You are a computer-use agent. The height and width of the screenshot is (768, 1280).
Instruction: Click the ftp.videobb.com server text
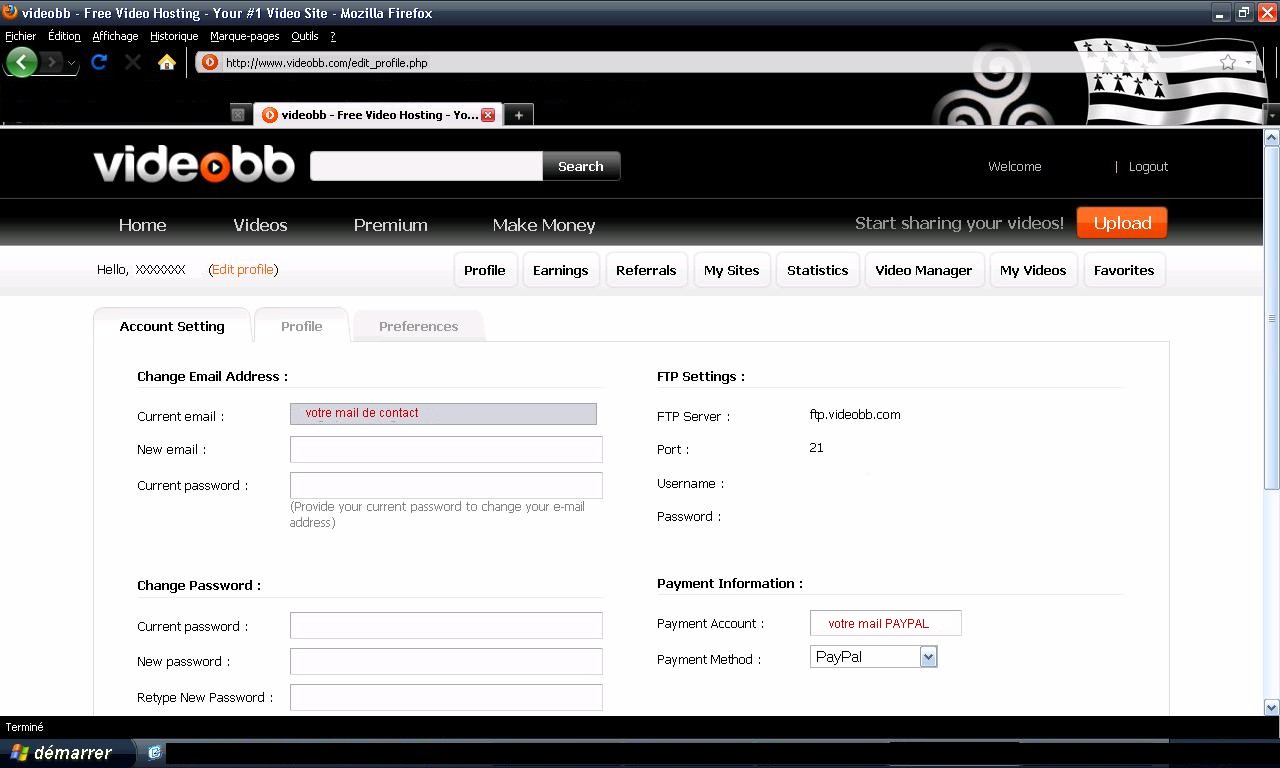point(855,414)
